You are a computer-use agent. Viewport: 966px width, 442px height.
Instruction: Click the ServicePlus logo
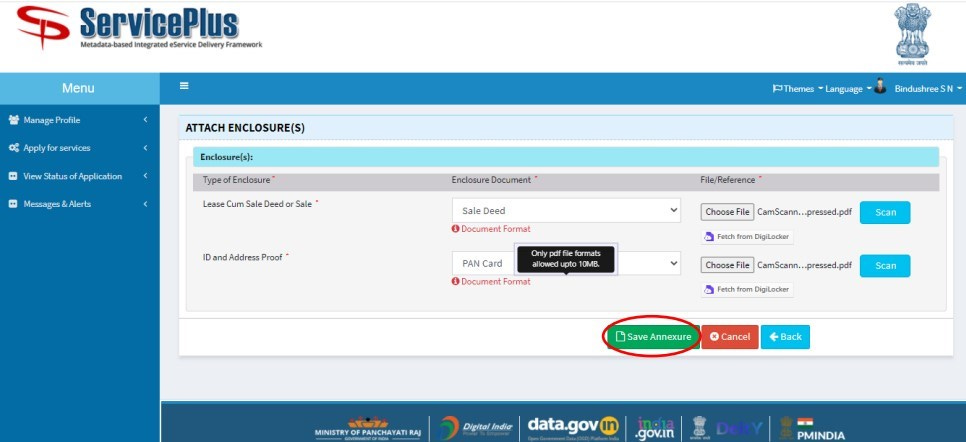(x=140, y=28)
